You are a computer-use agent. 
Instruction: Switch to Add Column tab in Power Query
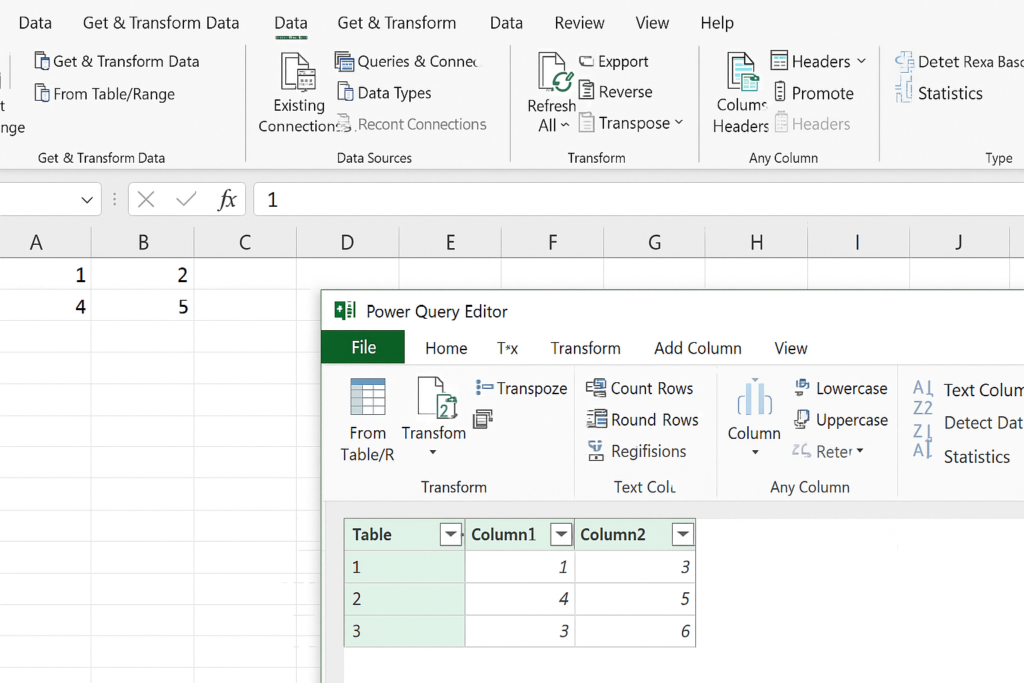(x=697, y=348)
